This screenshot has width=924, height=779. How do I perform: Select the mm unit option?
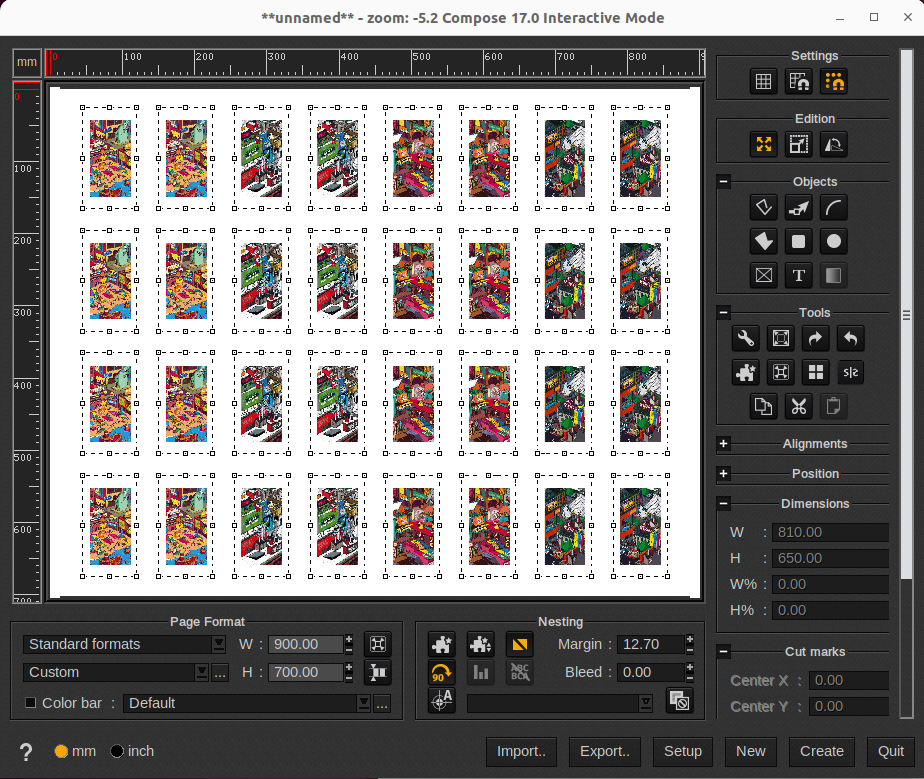click(61, 751)
